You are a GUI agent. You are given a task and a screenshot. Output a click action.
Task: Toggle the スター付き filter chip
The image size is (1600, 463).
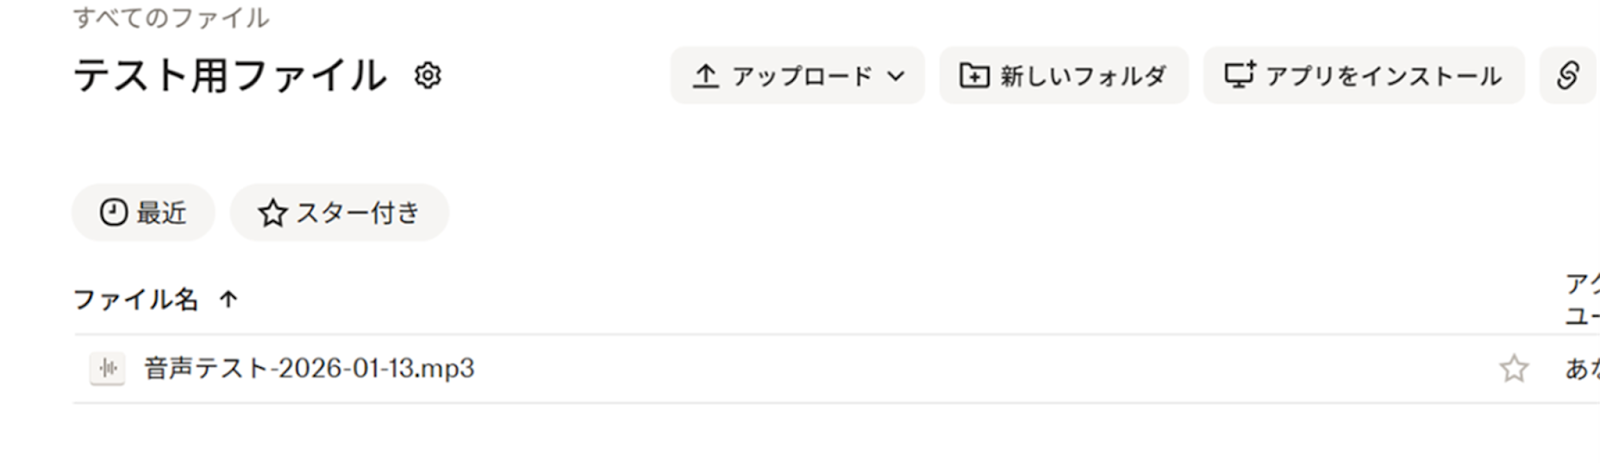(340, 212)
